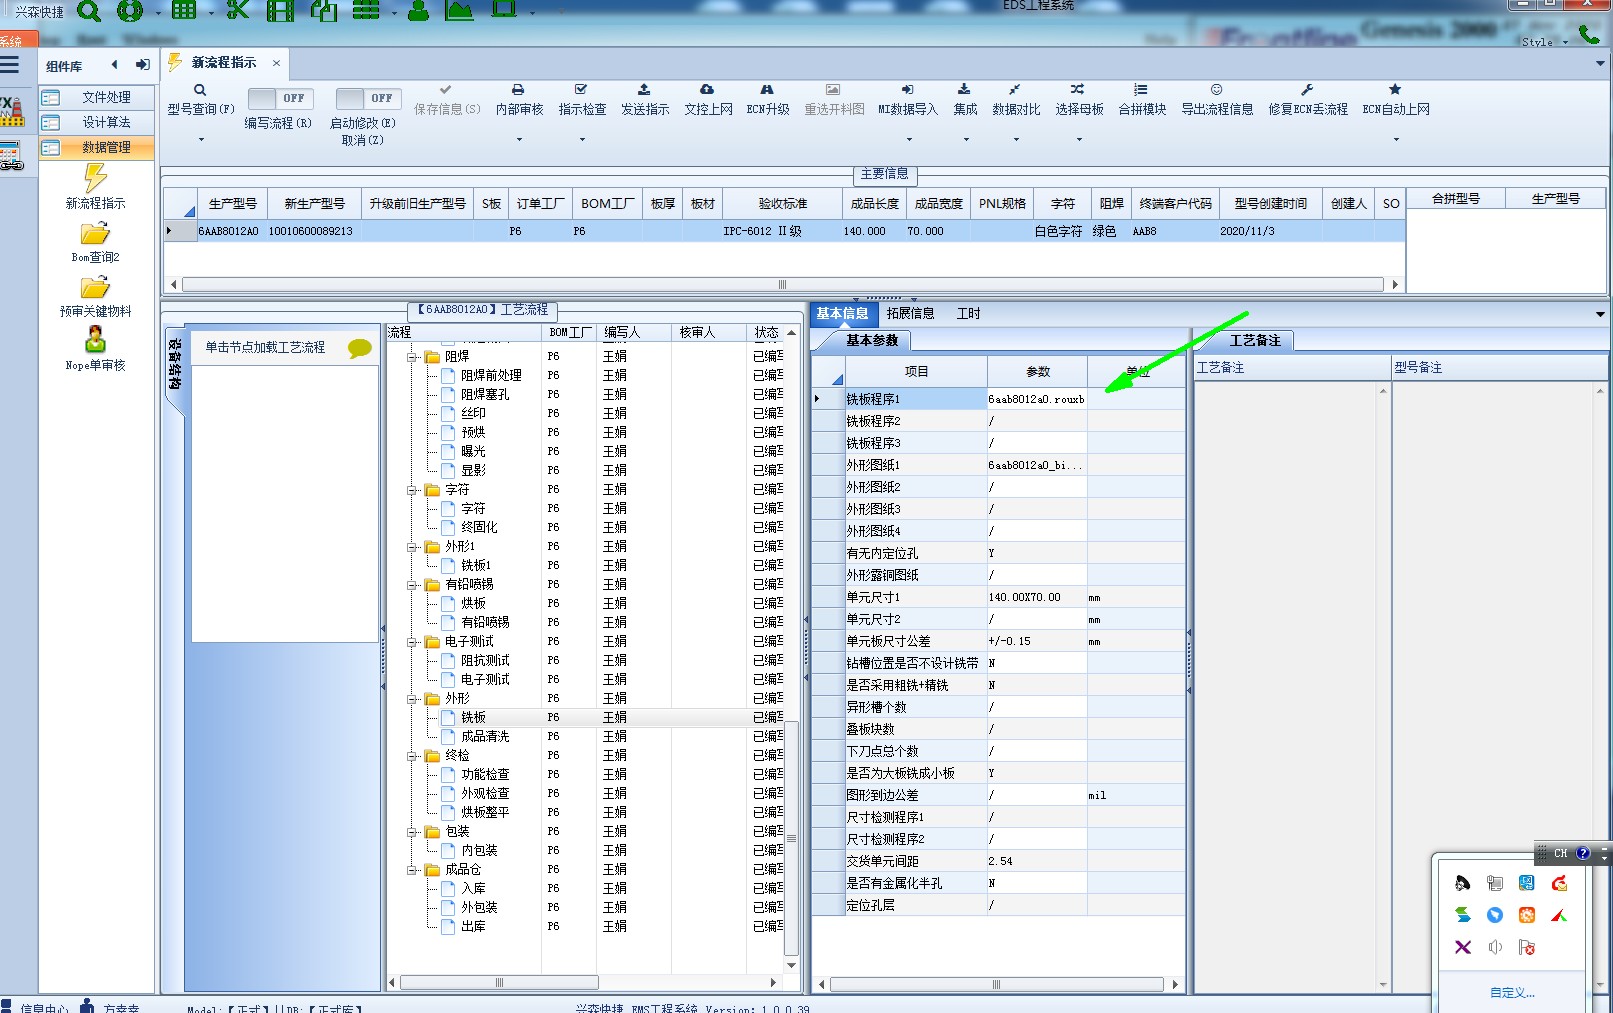Click the 生产型号 column header
The image size is (1613, 1013).
[233, 204]
